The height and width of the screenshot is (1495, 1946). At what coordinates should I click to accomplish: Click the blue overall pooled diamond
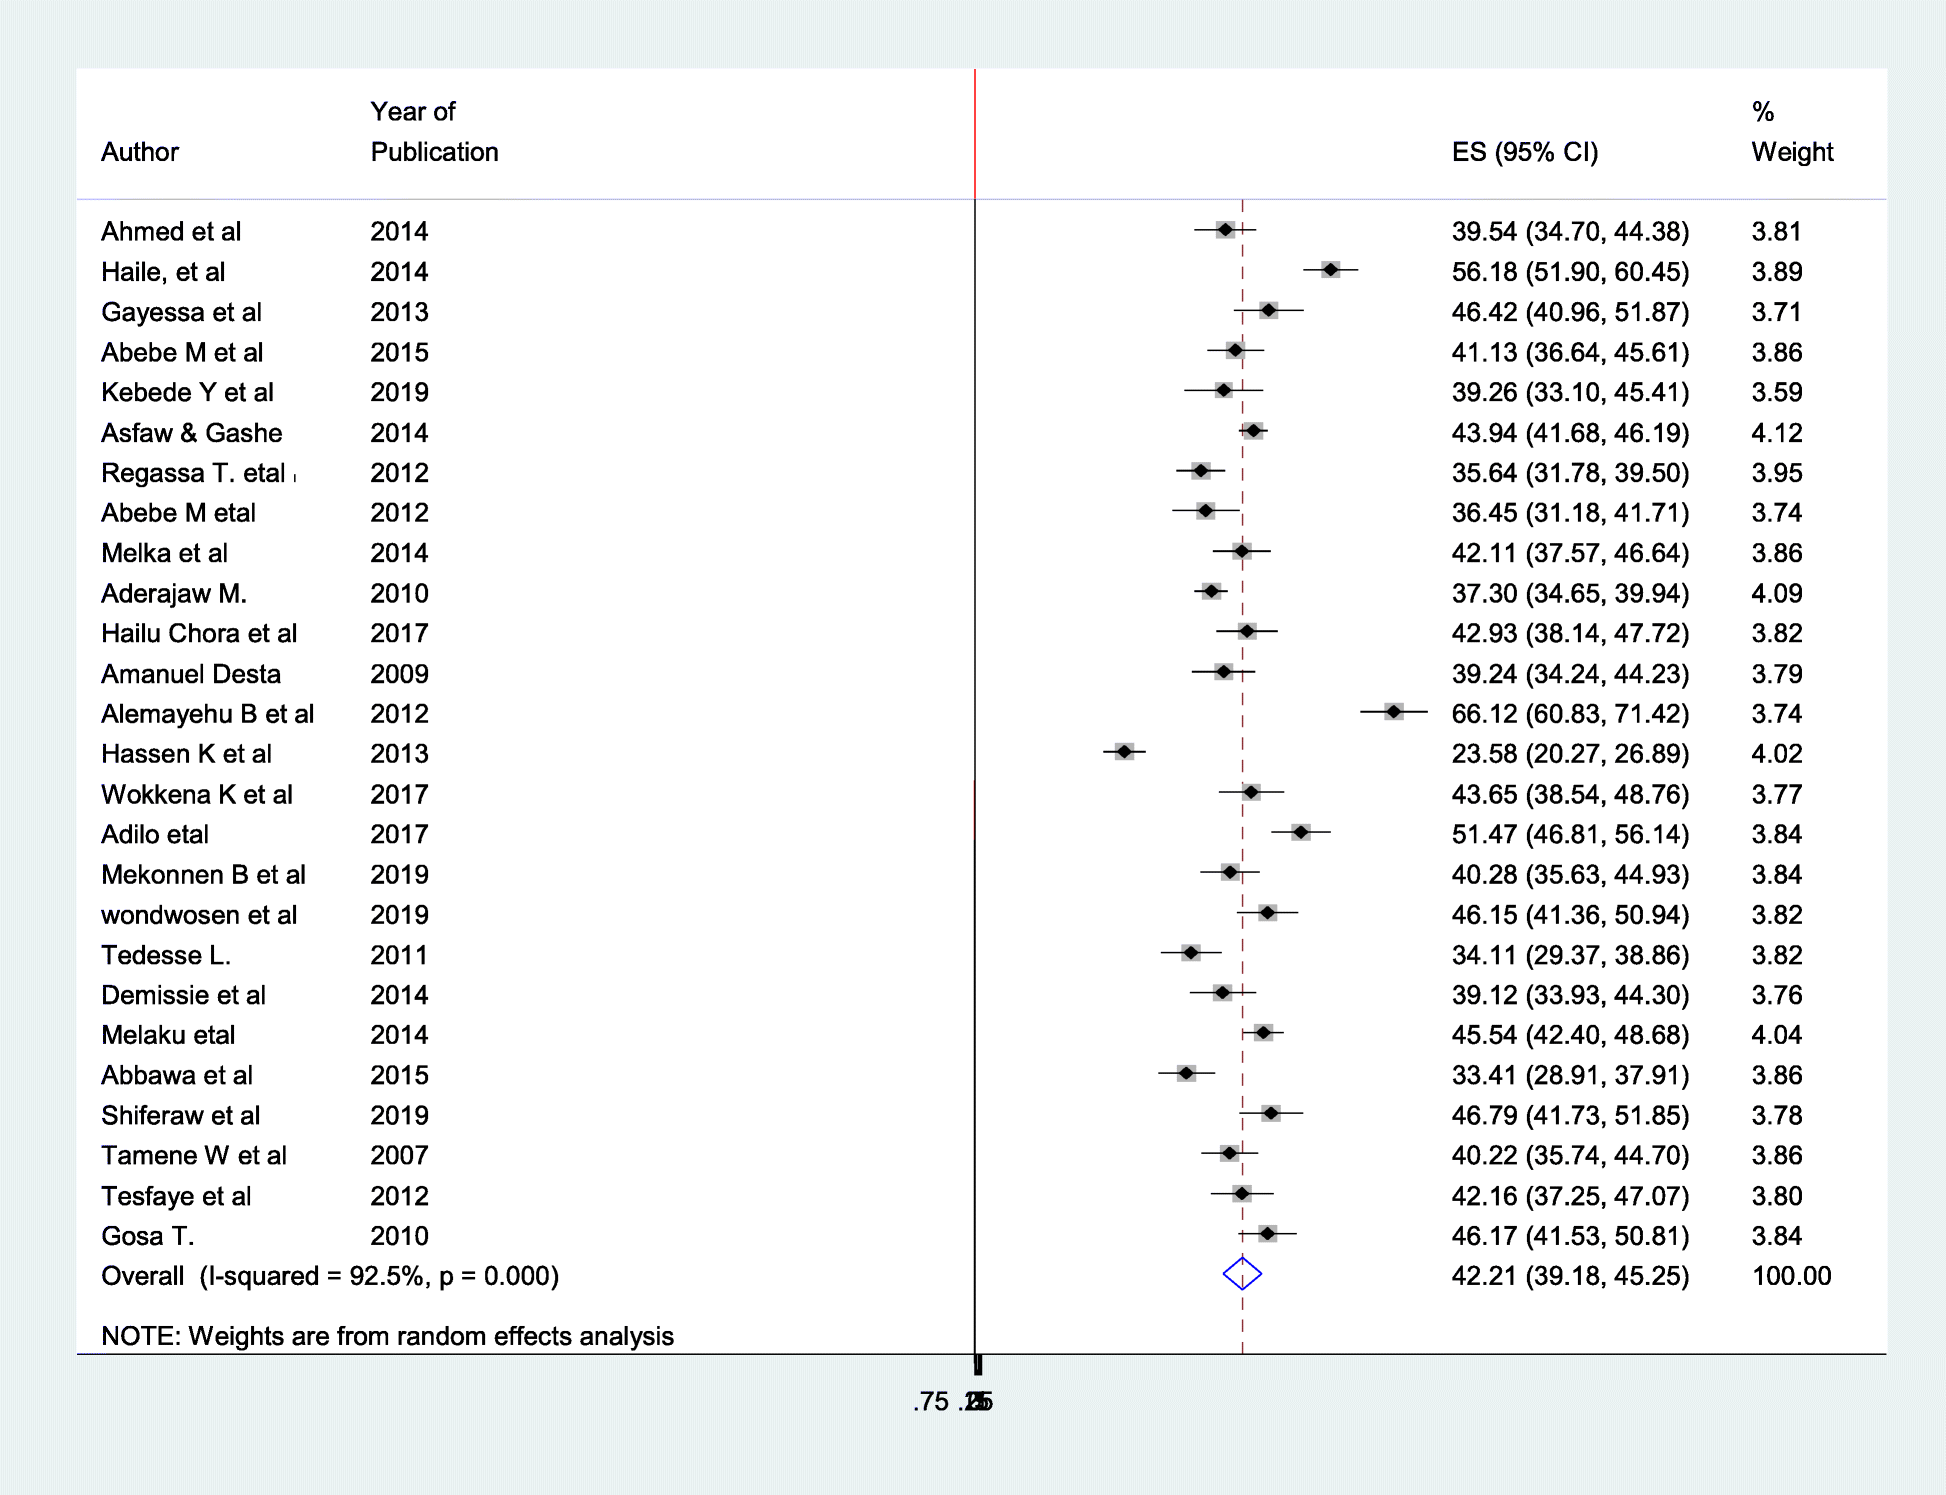pos(1242,1274)
